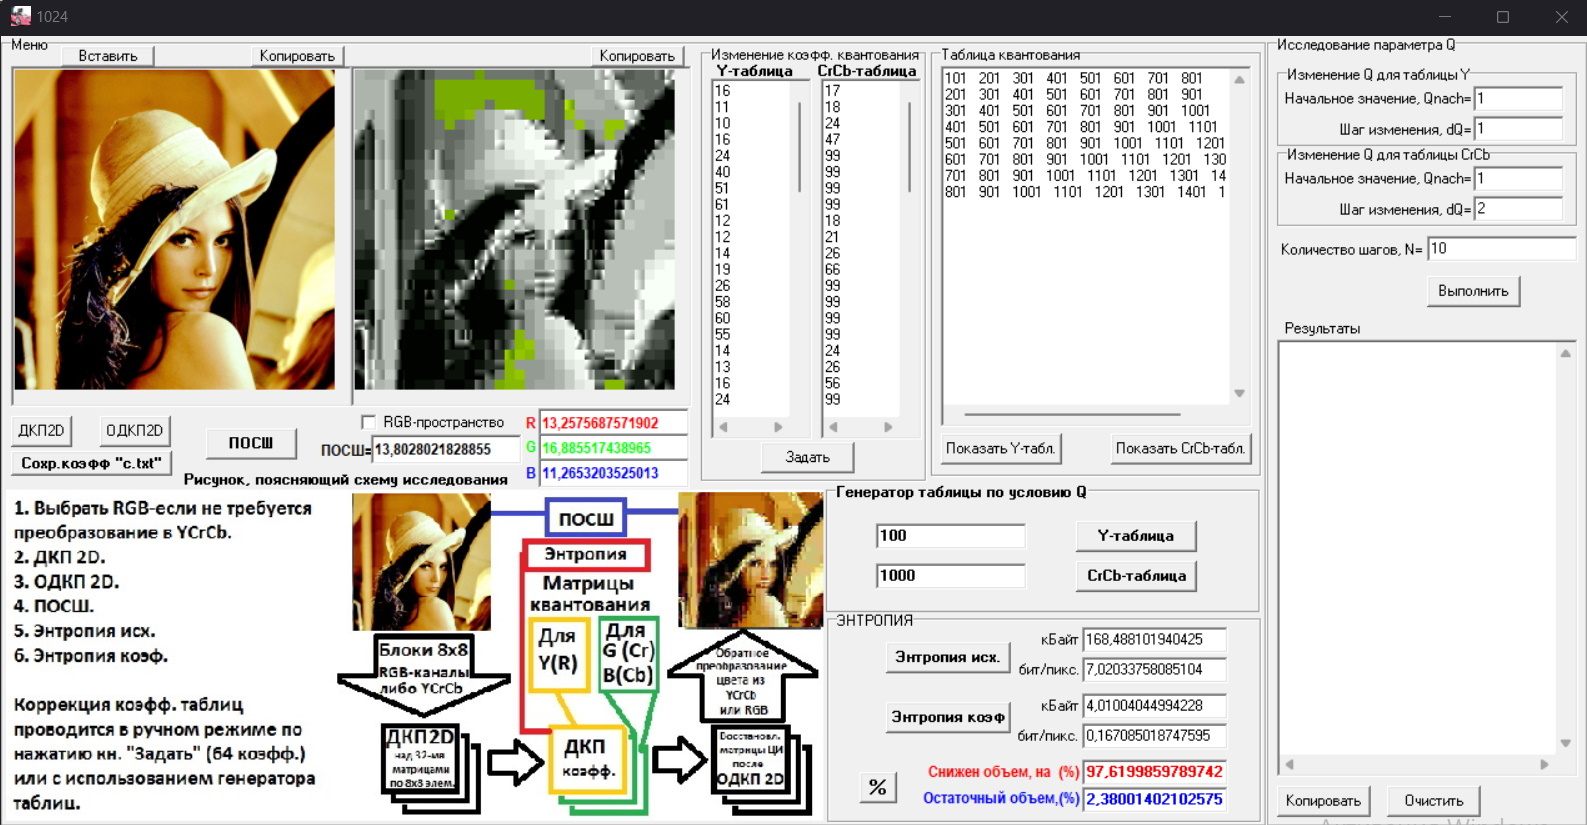
Task: Click the blue B value field
Action: [613, 473]
